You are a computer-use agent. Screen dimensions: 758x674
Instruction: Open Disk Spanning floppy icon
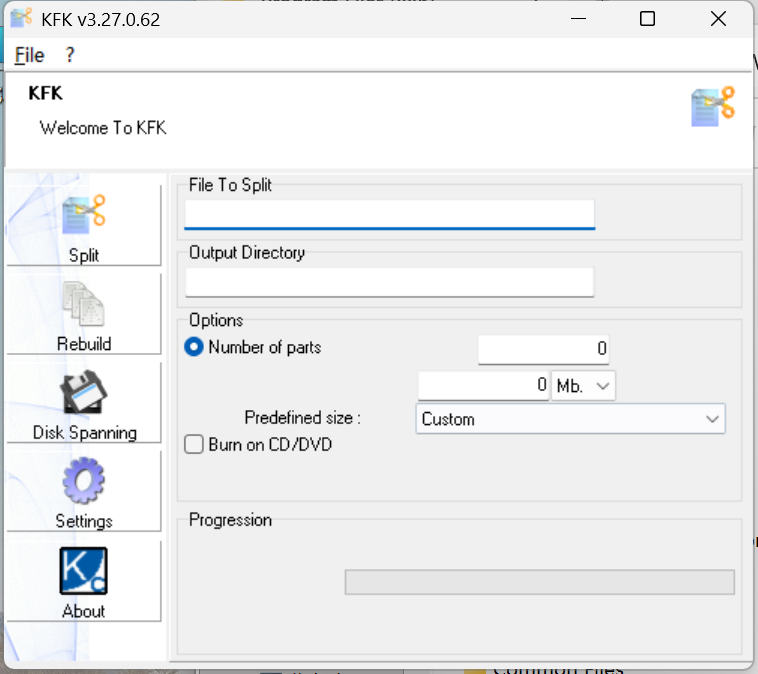[x=84, y=393]
